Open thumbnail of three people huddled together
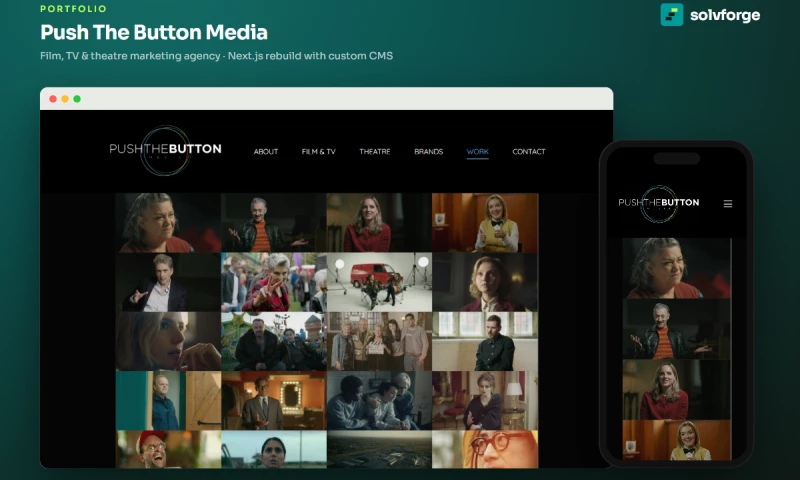The width and height of the screenshot is (800, 480). click(x=379, y=400)
